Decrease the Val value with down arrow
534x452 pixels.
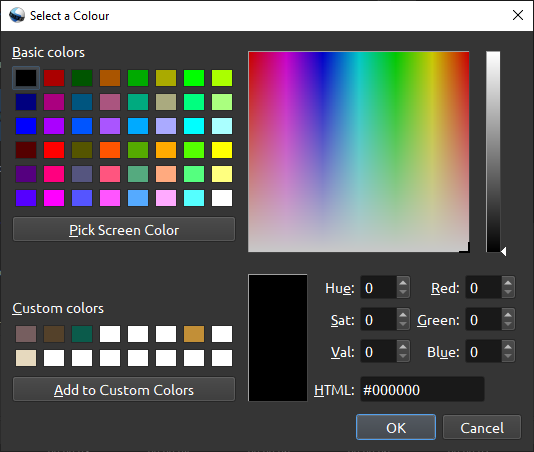403,356
